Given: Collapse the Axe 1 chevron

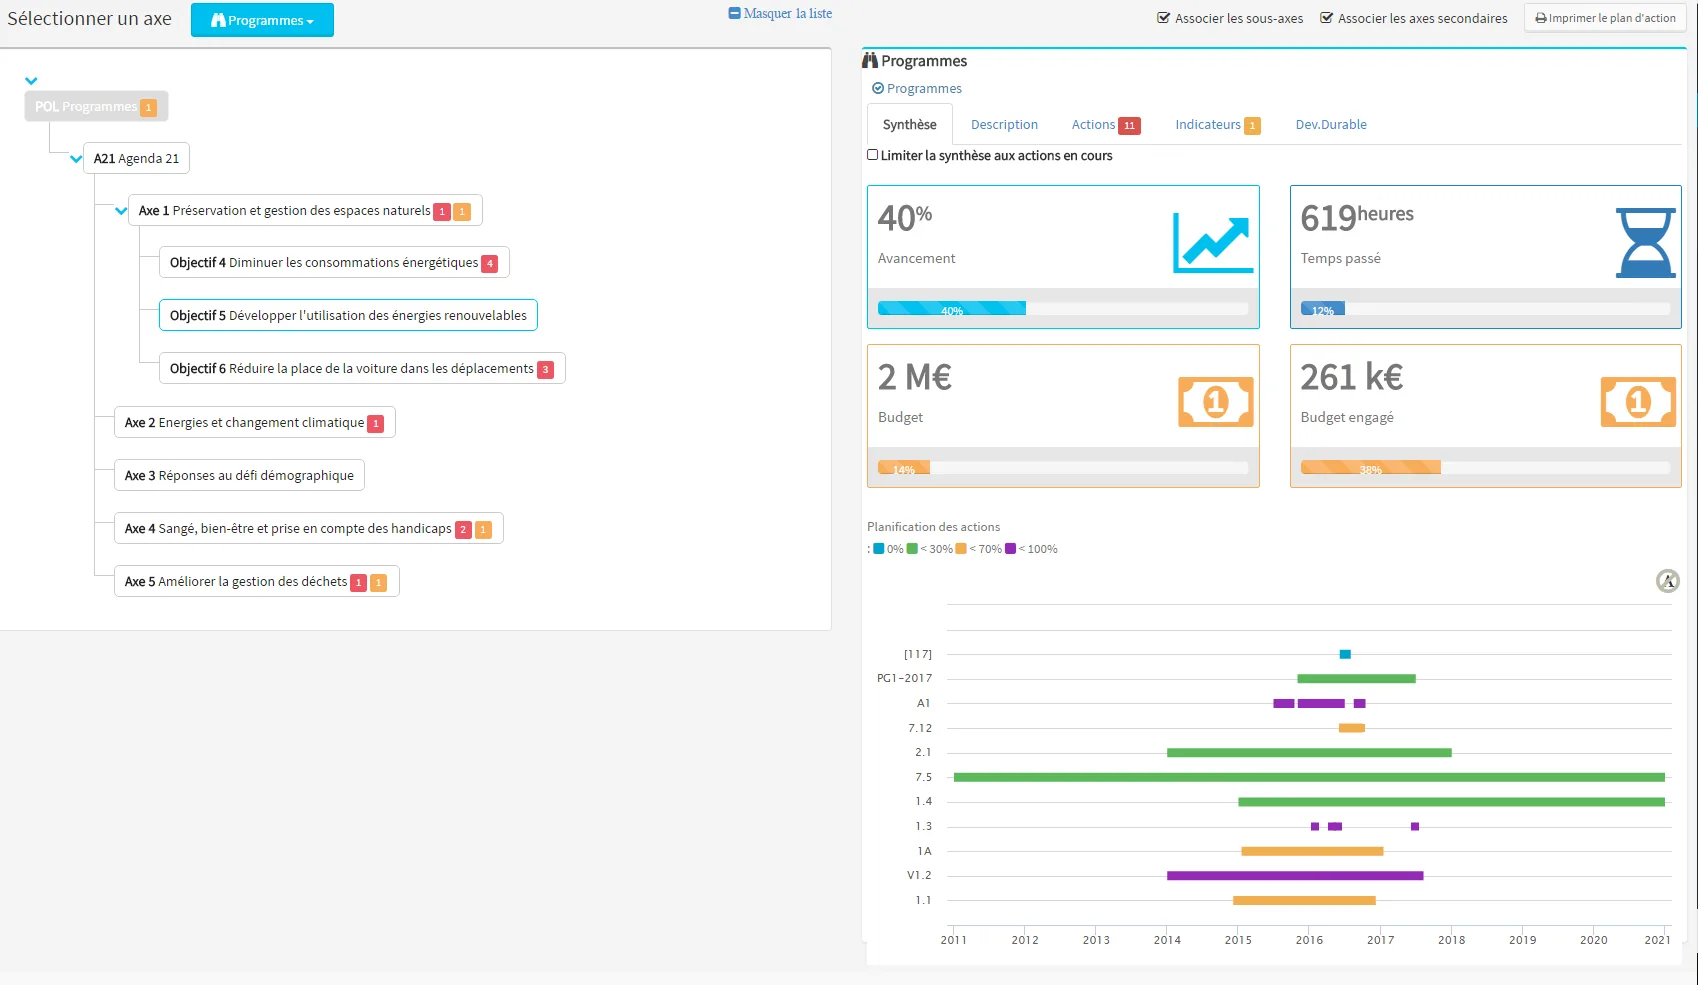Looking at the screenshot, I should 121,211.
